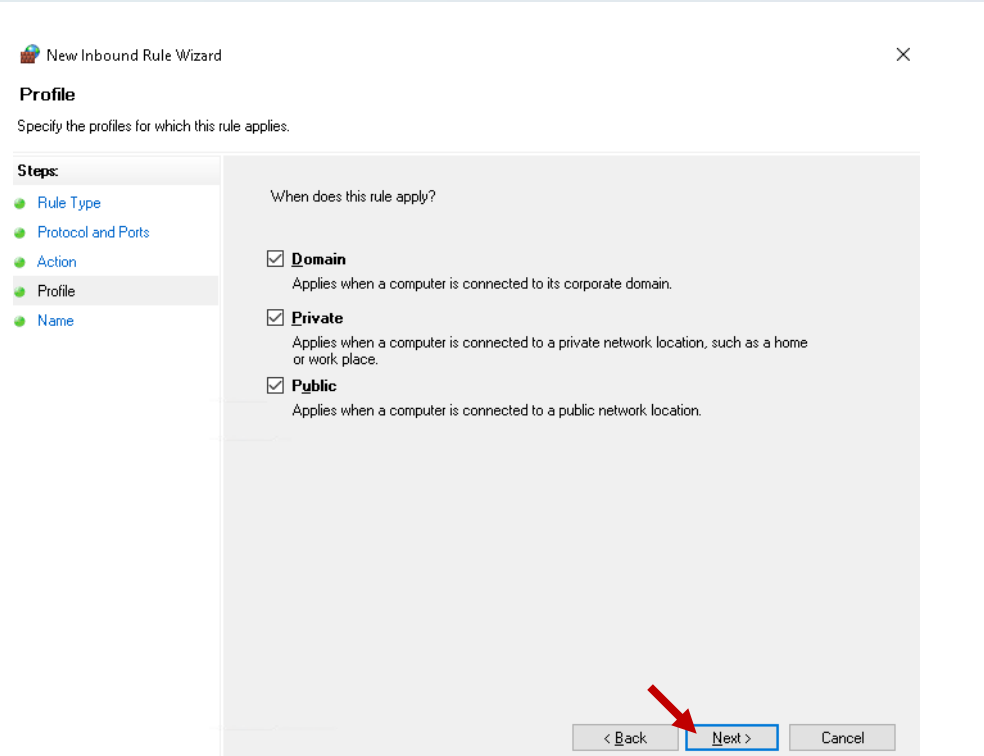Proceed with the Next button

pos(731,738)
